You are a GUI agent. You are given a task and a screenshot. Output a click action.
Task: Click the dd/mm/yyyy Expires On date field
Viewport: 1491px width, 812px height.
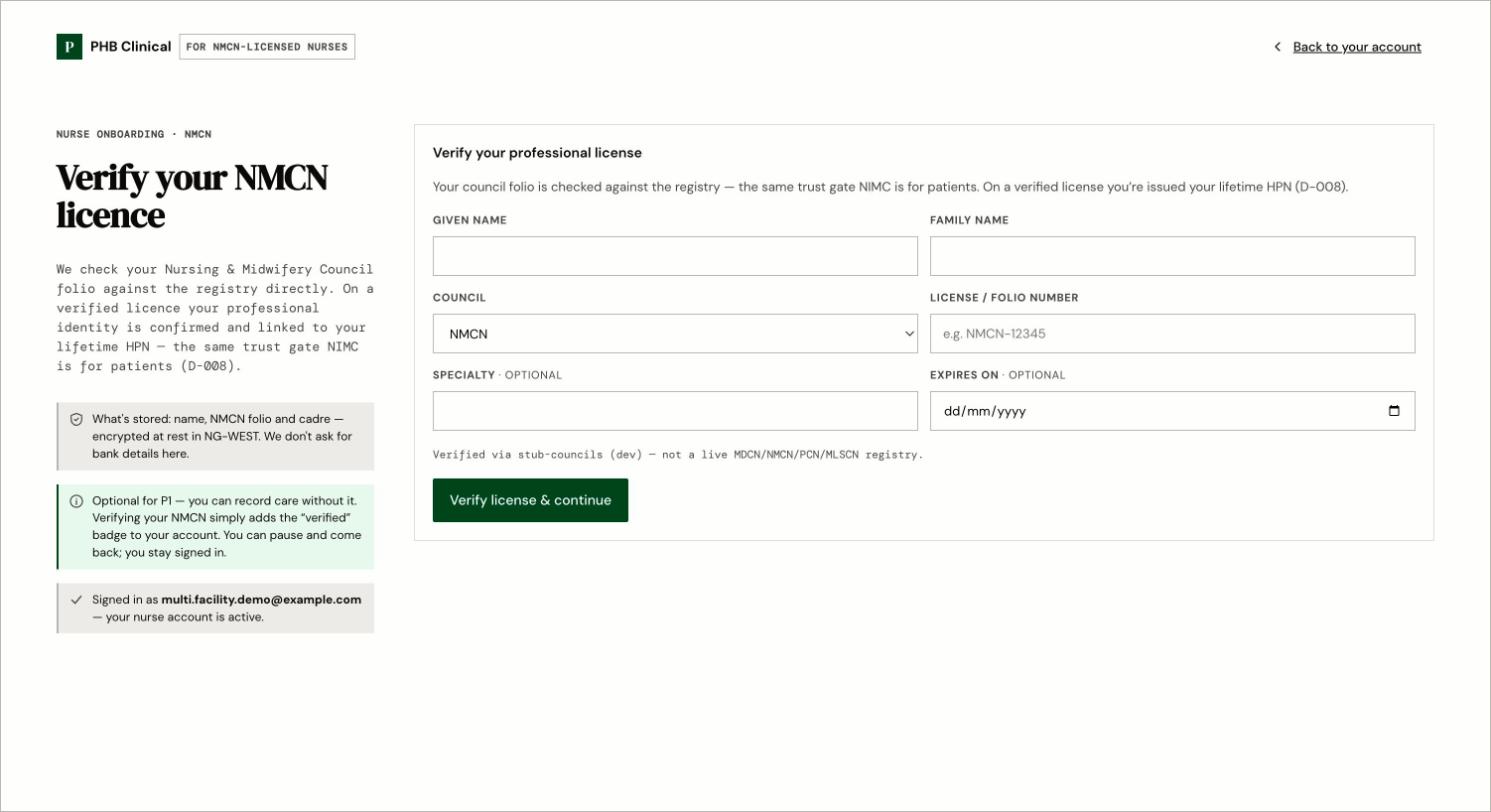[x=1172, y=411]
